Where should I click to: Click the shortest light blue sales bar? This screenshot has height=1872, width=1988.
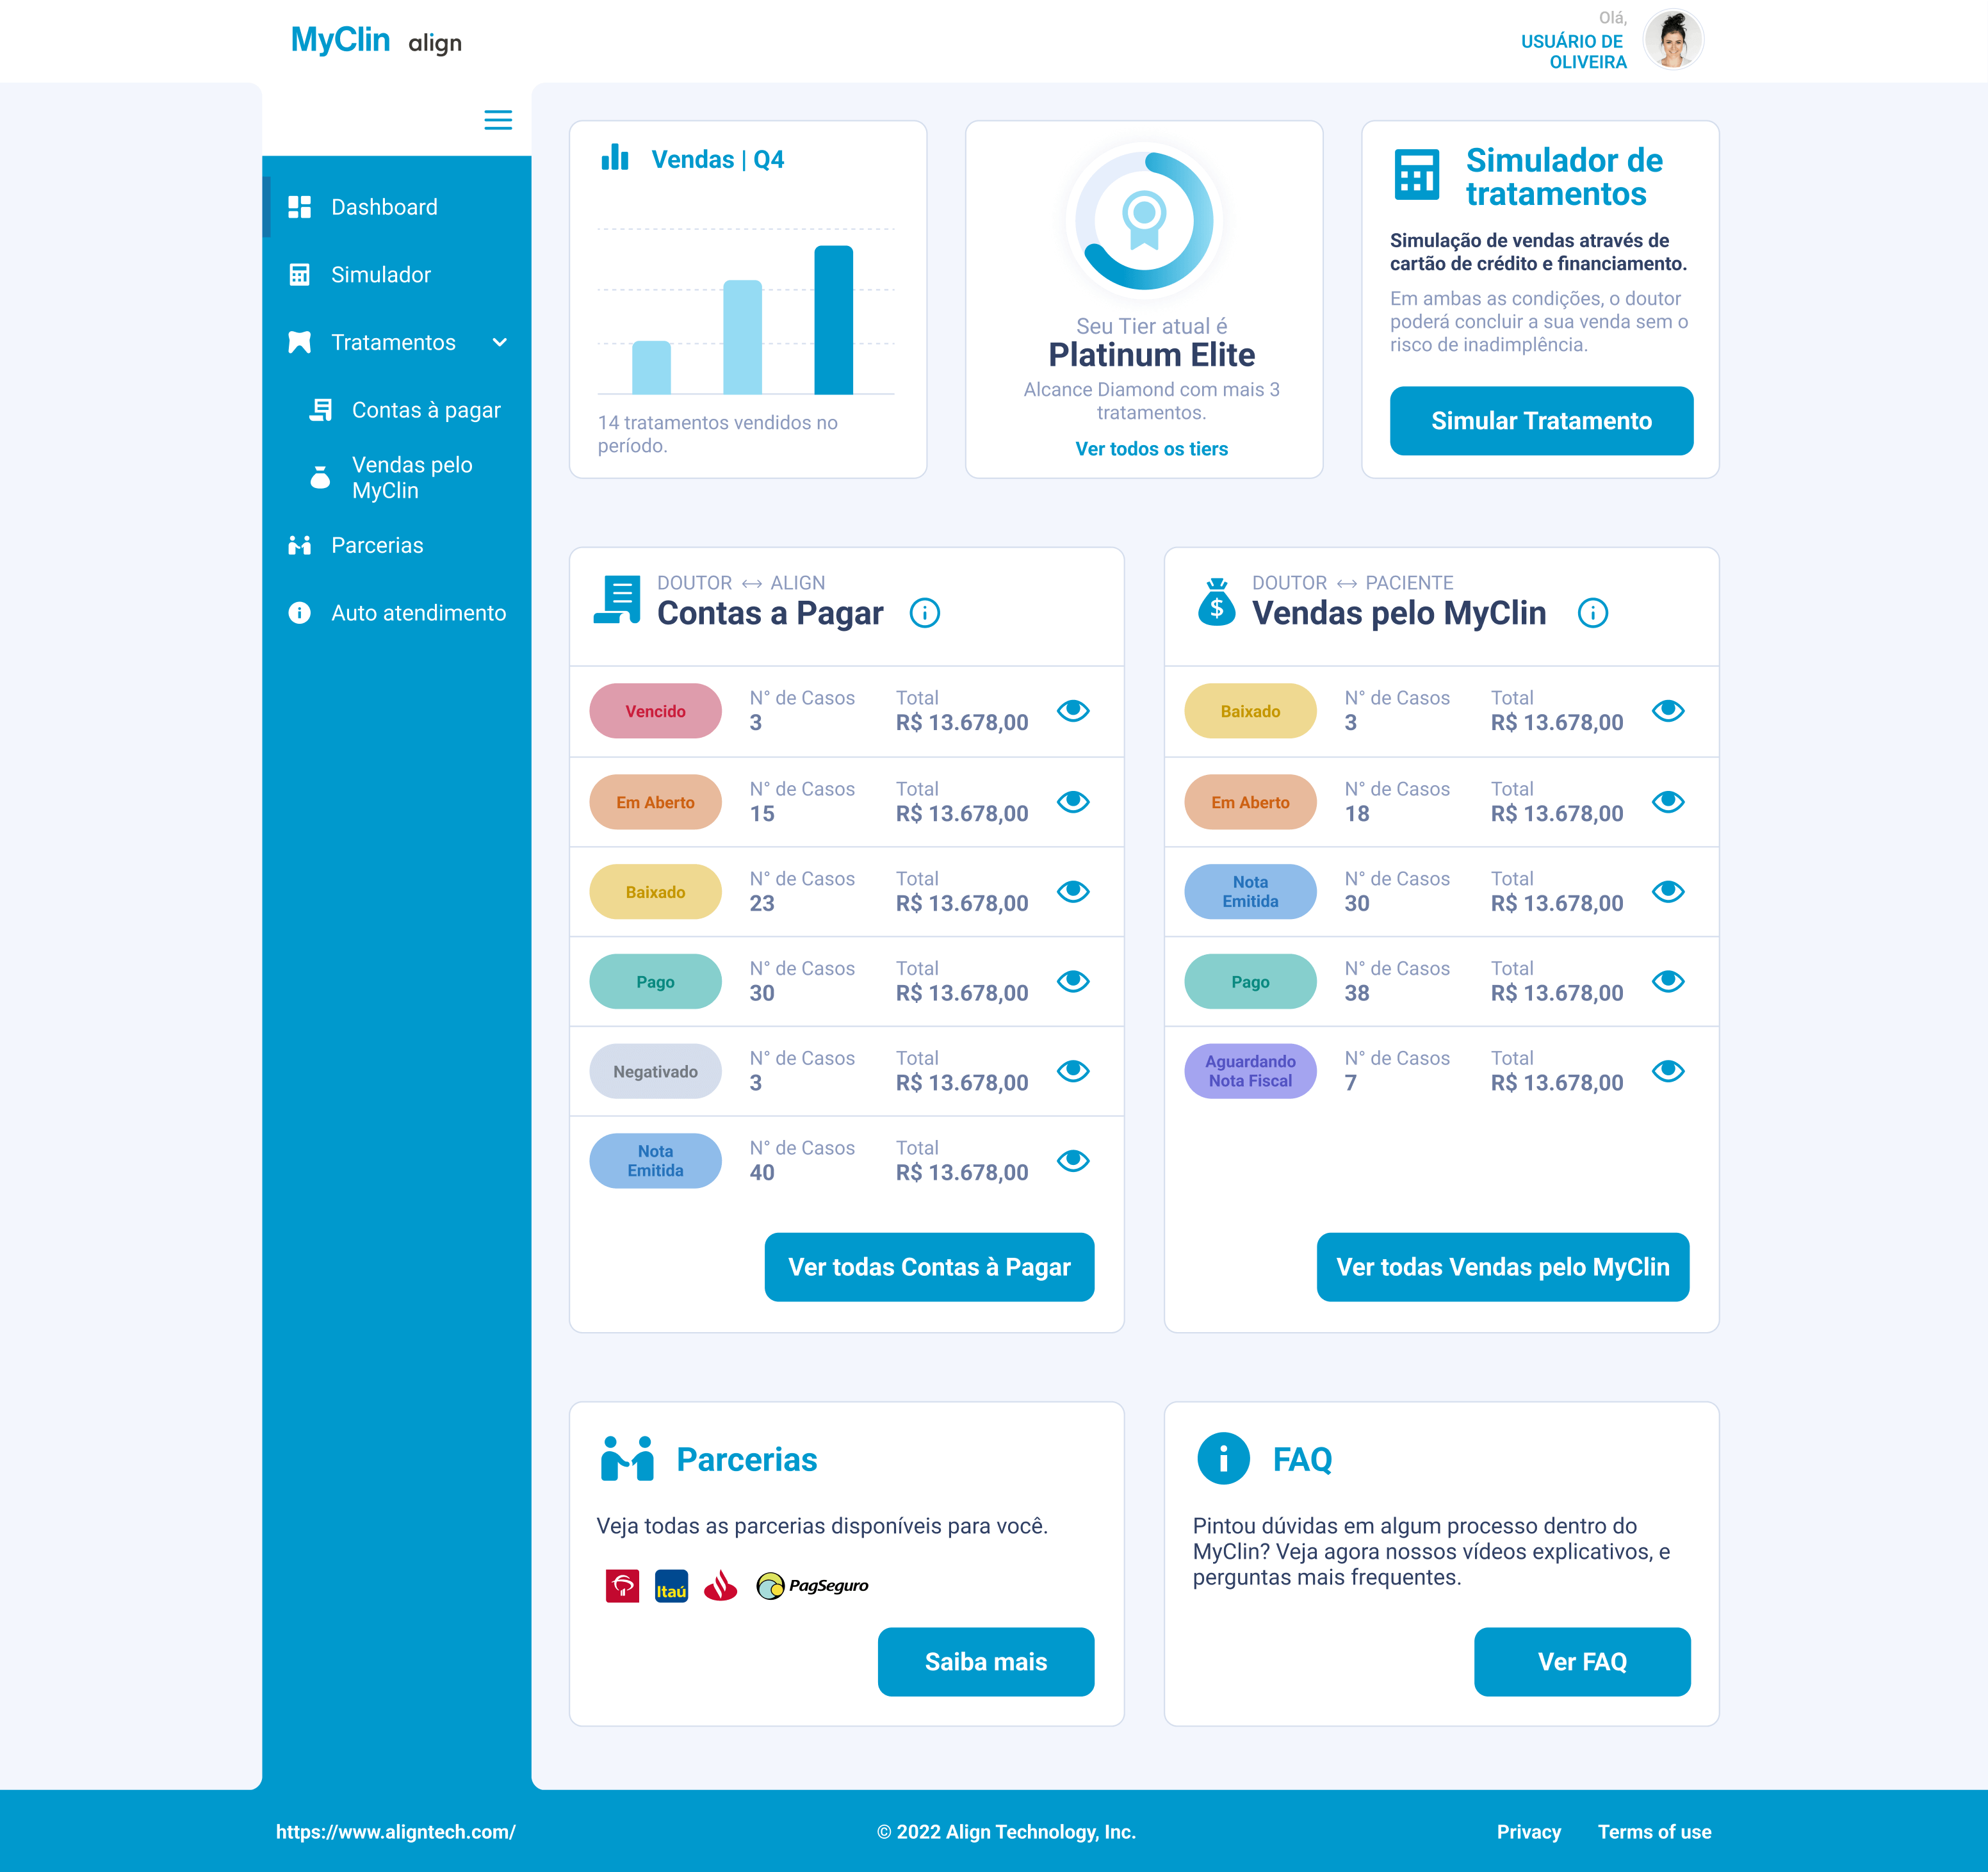click(x=651, y=368)
